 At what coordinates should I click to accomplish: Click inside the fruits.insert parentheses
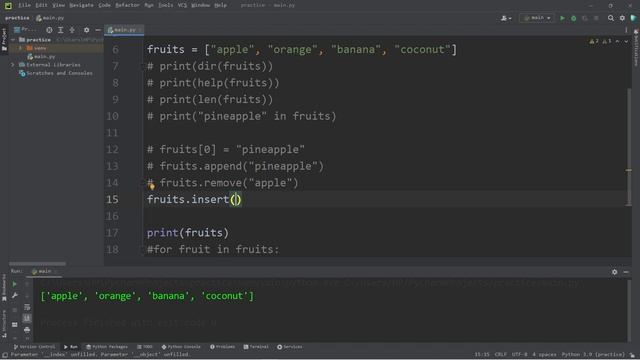click(236, 199)
